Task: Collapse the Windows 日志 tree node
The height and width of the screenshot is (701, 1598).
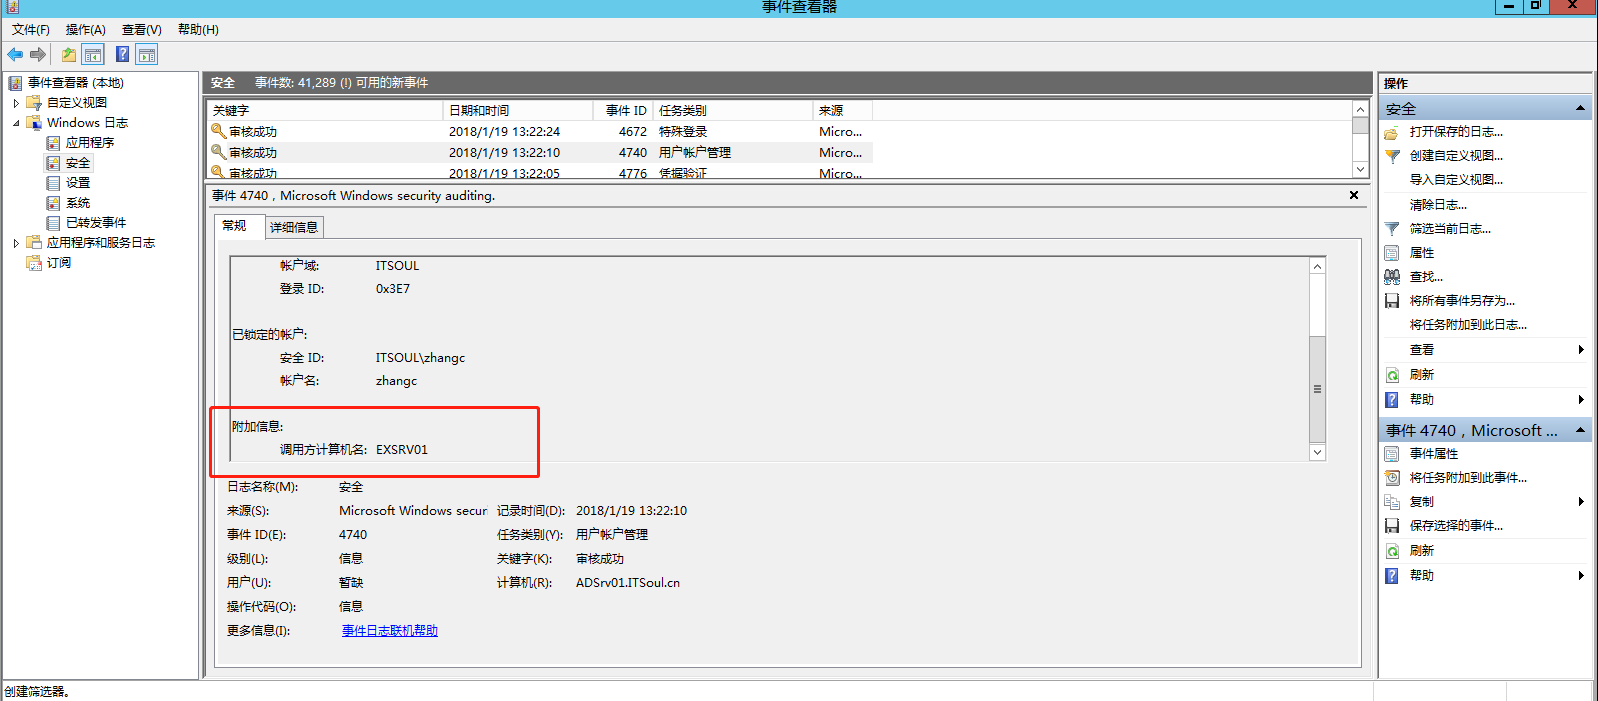Action: [x=16, y=123]
